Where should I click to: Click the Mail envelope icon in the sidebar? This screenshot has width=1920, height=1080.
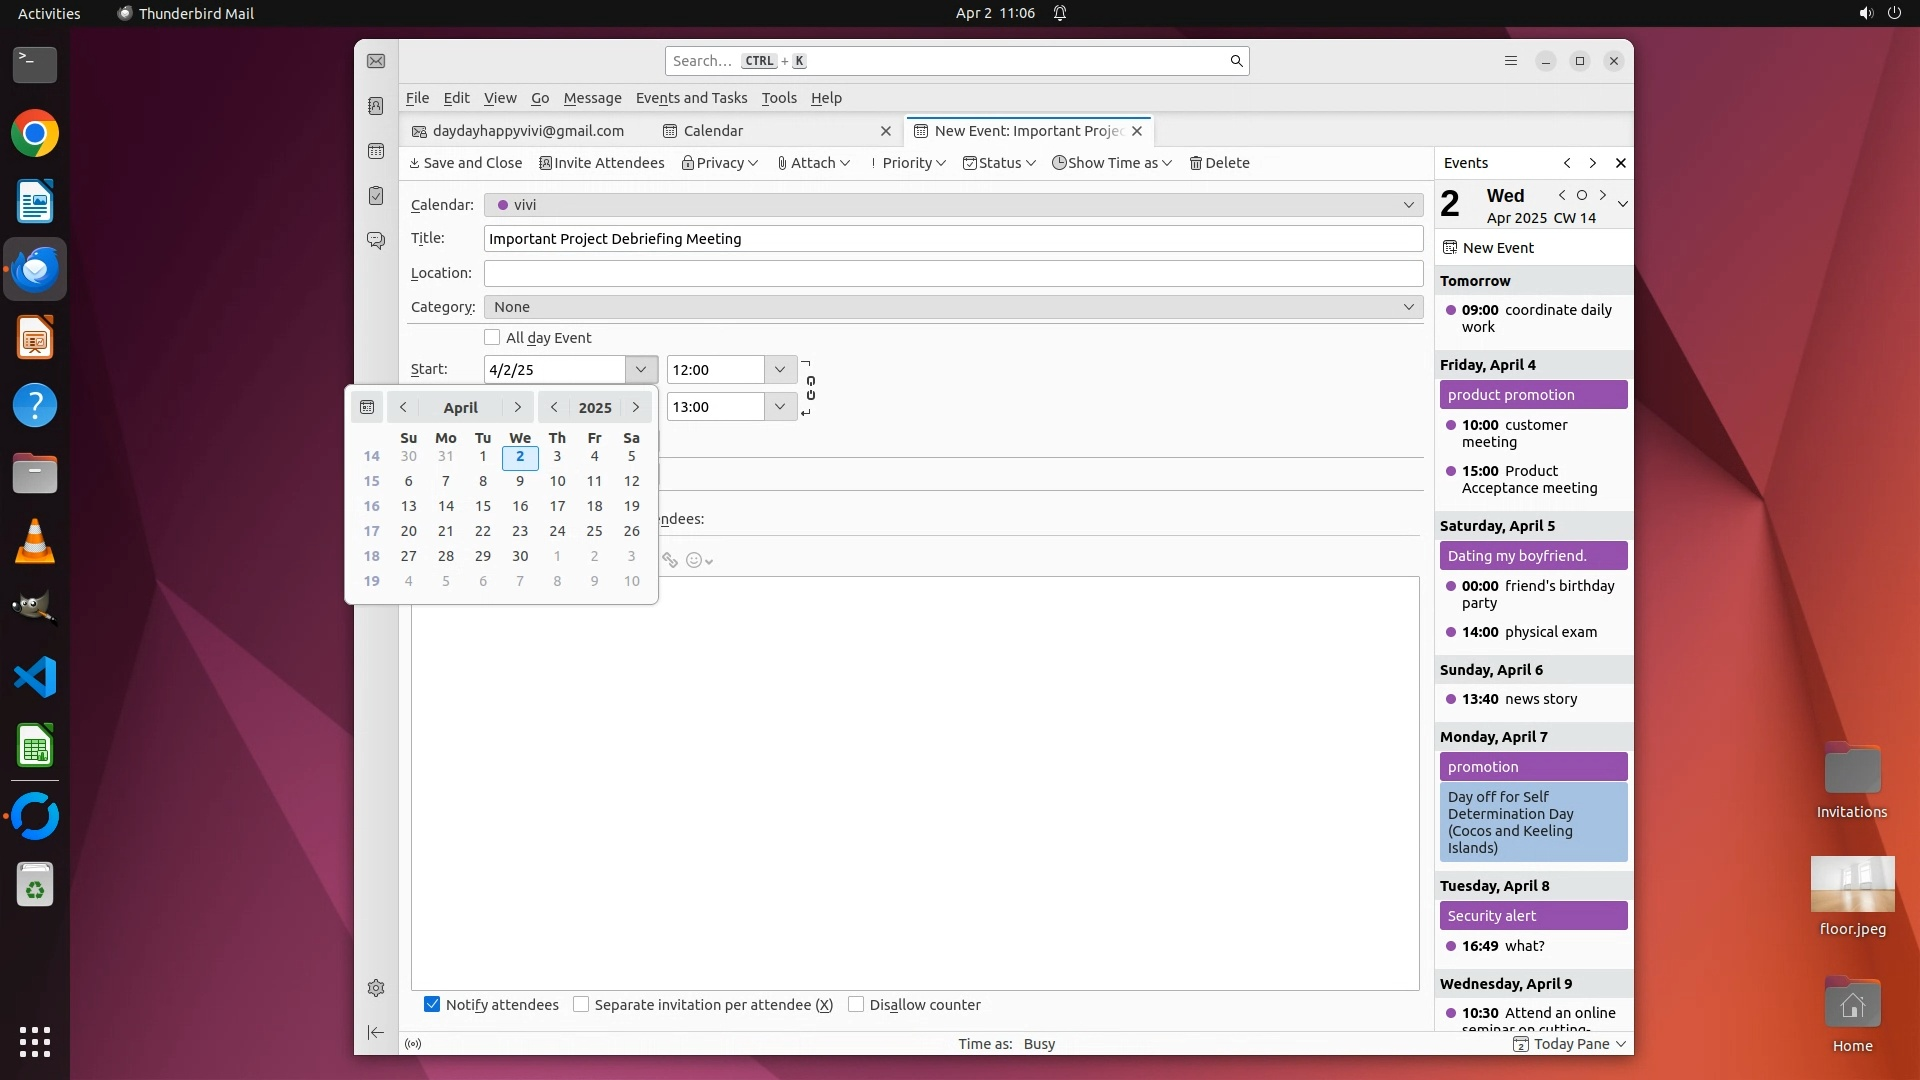(376, 61)
